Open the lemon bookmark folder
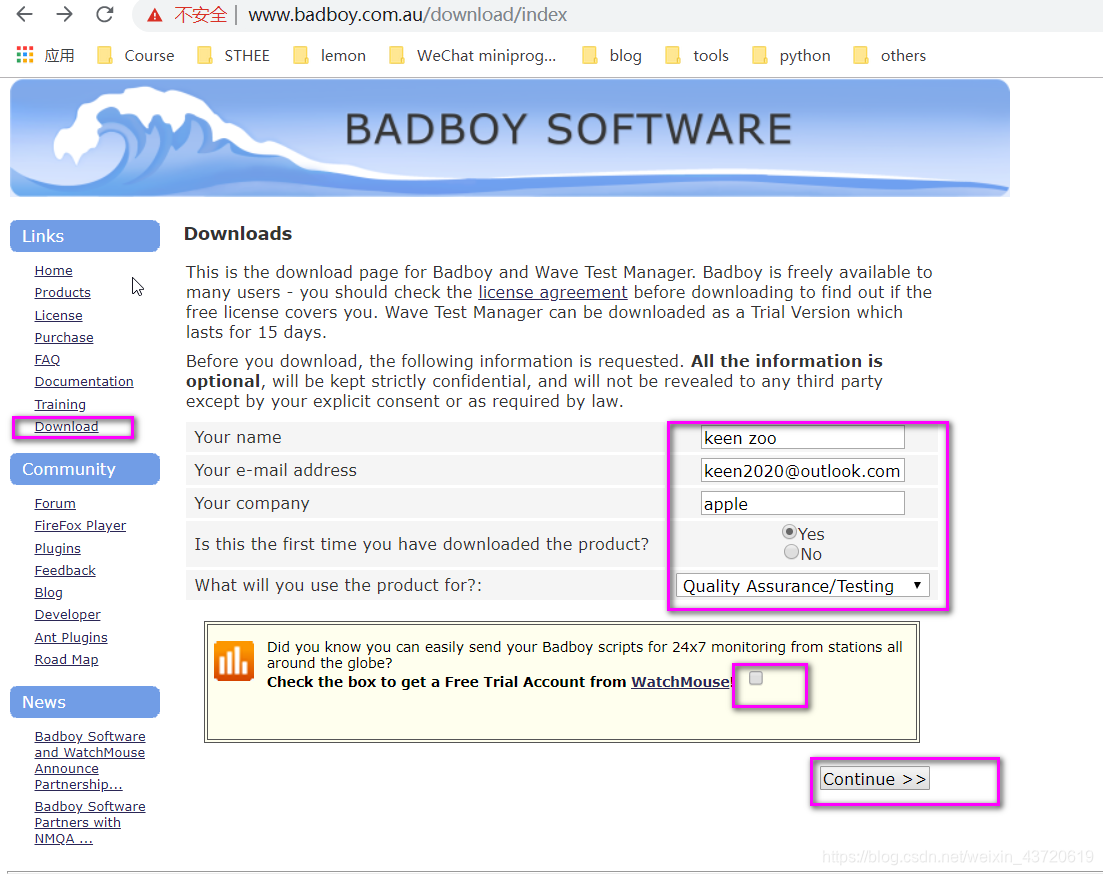The width and height of the screenshot is (1103, 875). tap(329, 56)
